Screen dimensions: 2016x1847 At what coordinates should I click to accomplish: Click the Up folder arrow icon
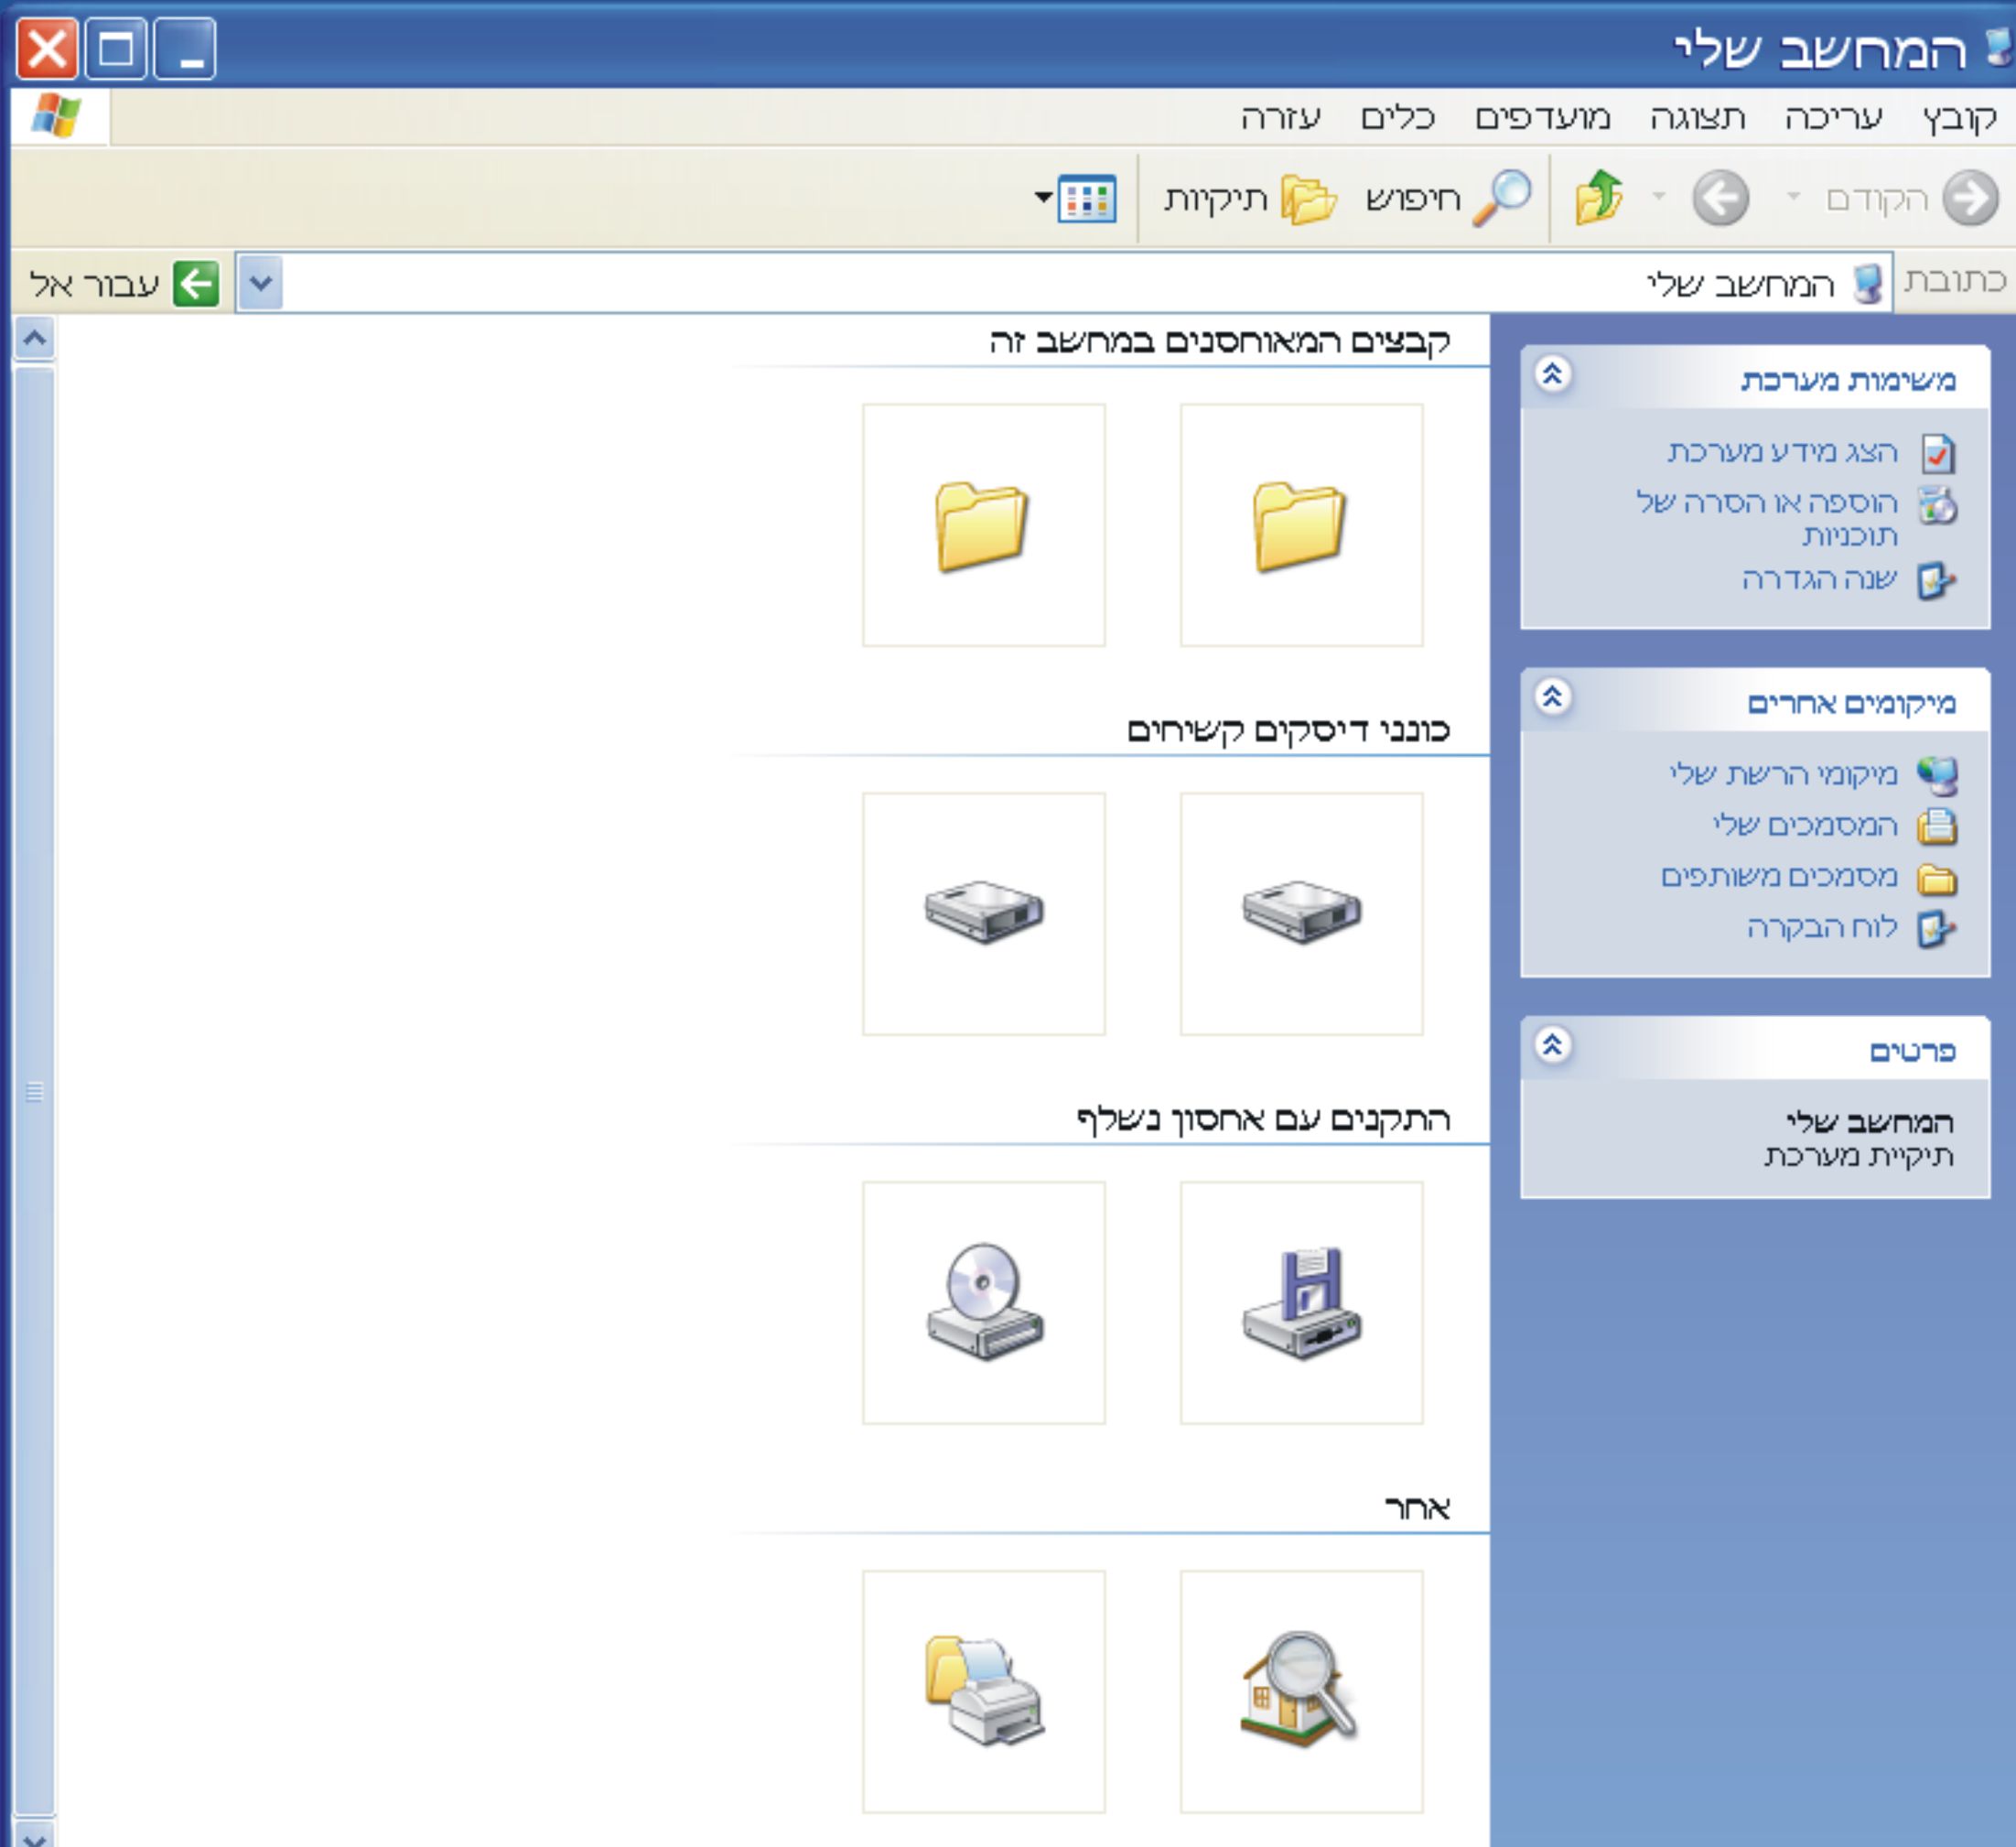[1599, 197]
